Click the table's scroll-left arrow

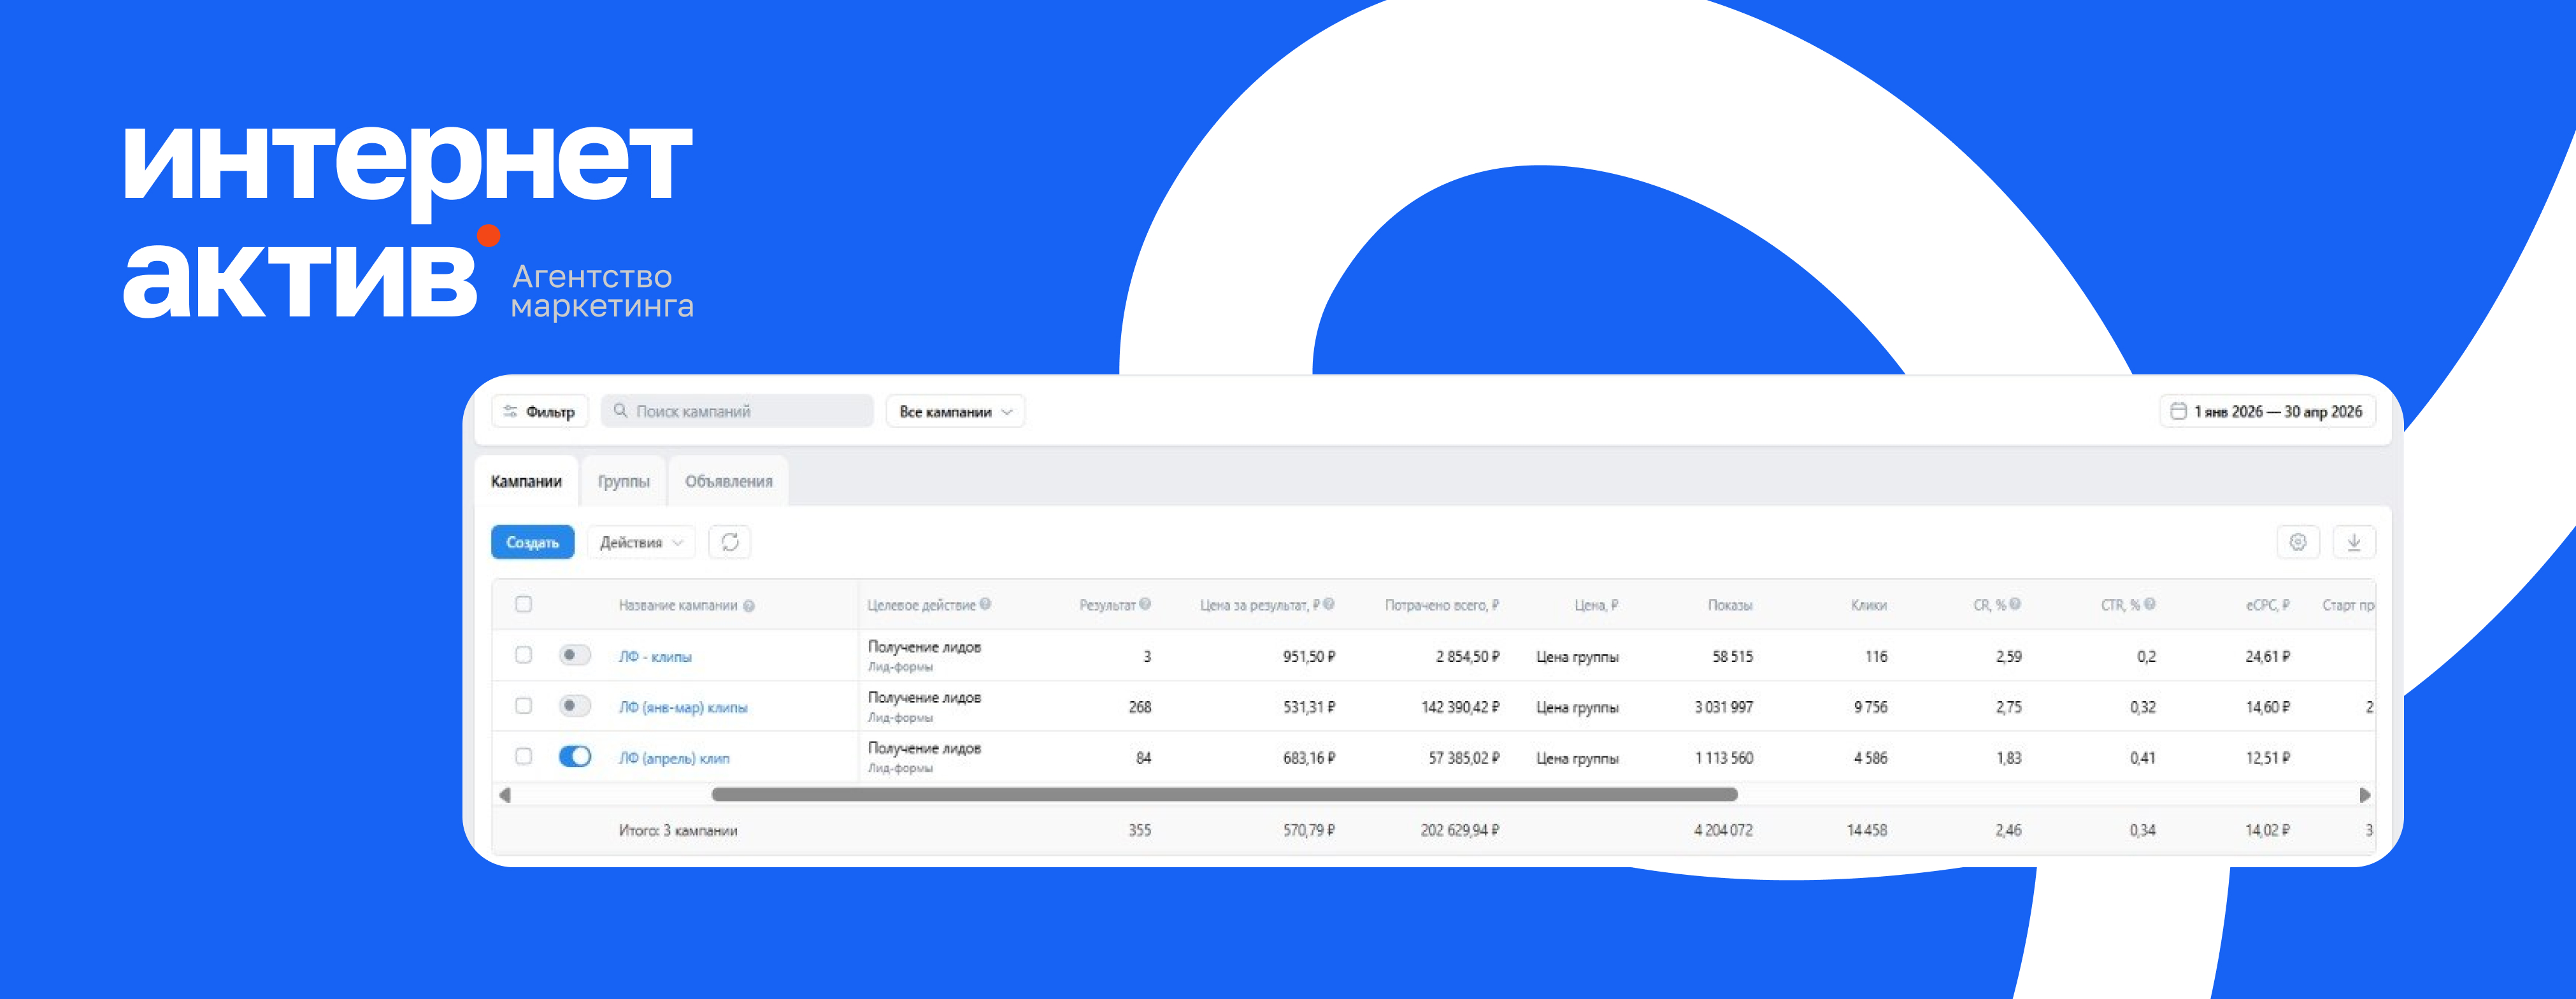(x=505, y=795)
